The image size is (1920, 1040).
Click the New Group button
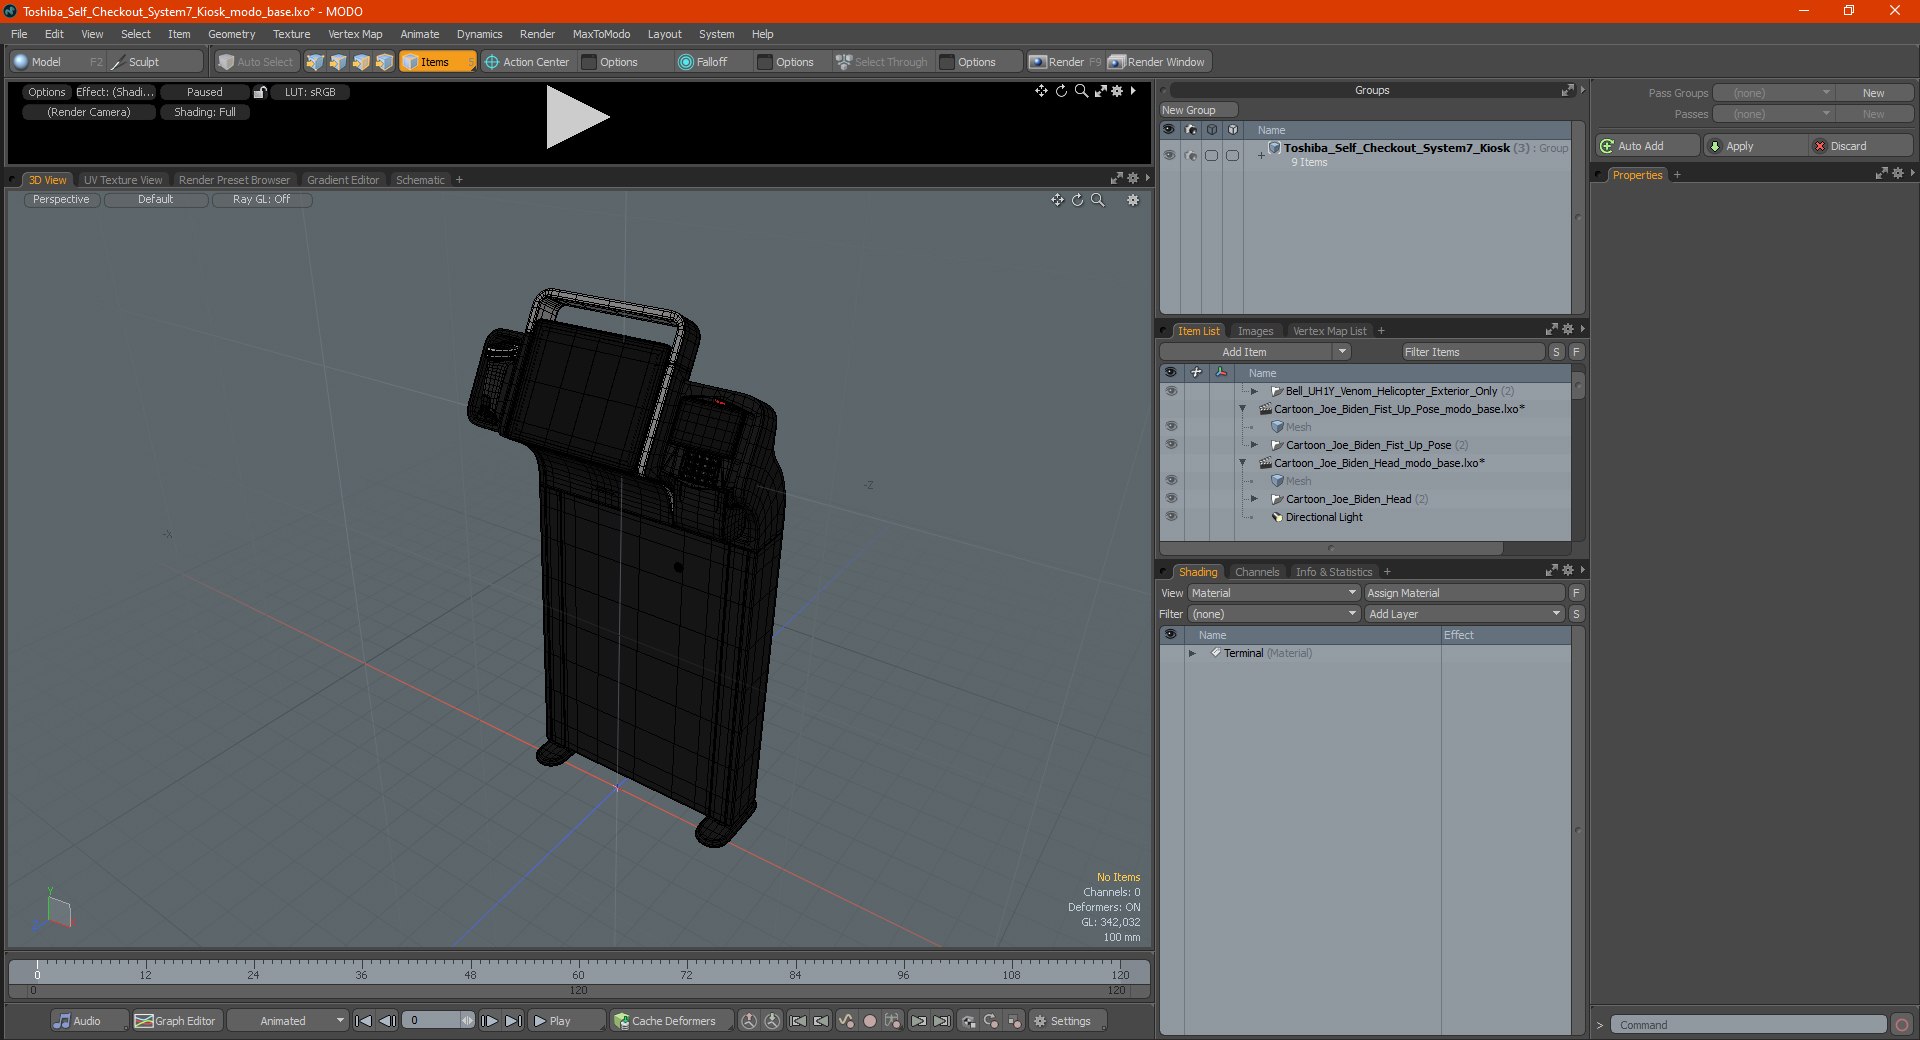coord(1198,110)
